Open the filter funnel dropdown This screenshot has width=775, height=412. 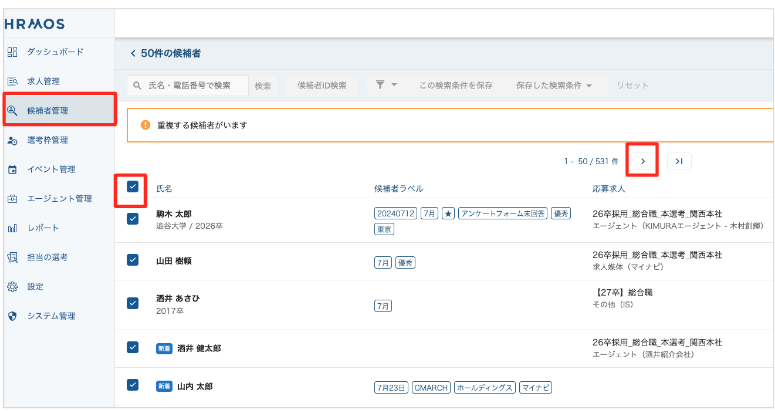tap(385, 86)
